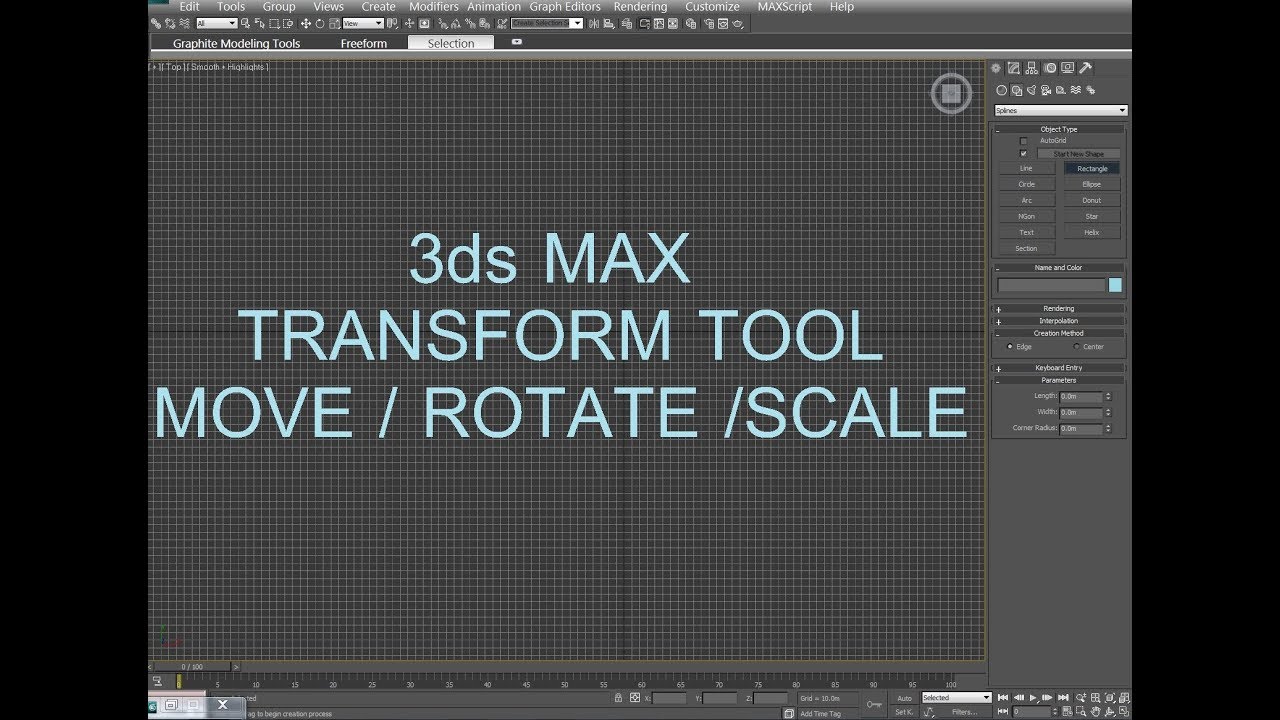Image resolution: width=1280 pixels, height=720 pixels.
Task: Select the Space Warps category icon
Action: [1076, 90]
